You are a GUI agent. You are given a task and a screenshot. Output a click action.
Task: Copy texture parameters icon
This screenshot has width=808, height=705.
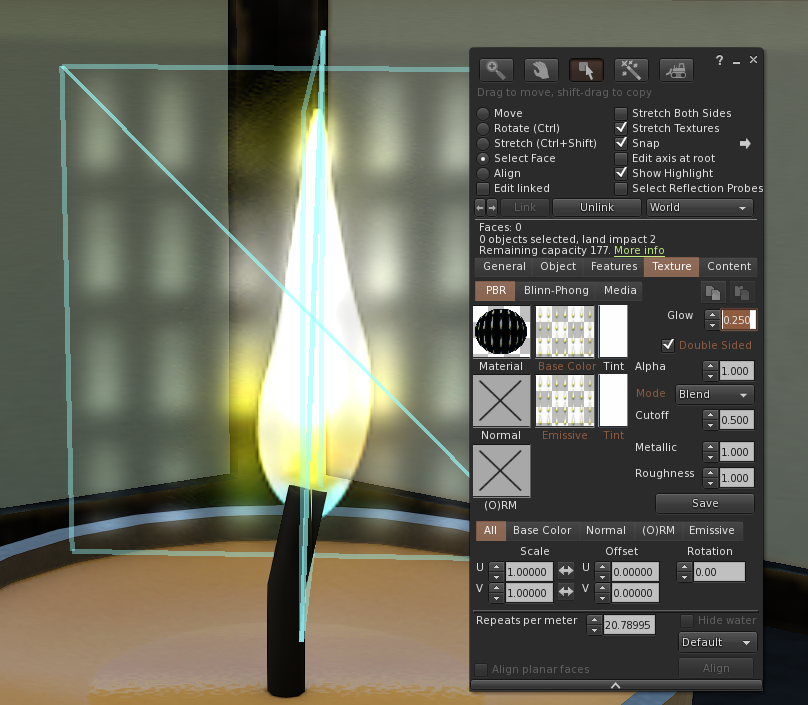713,292
